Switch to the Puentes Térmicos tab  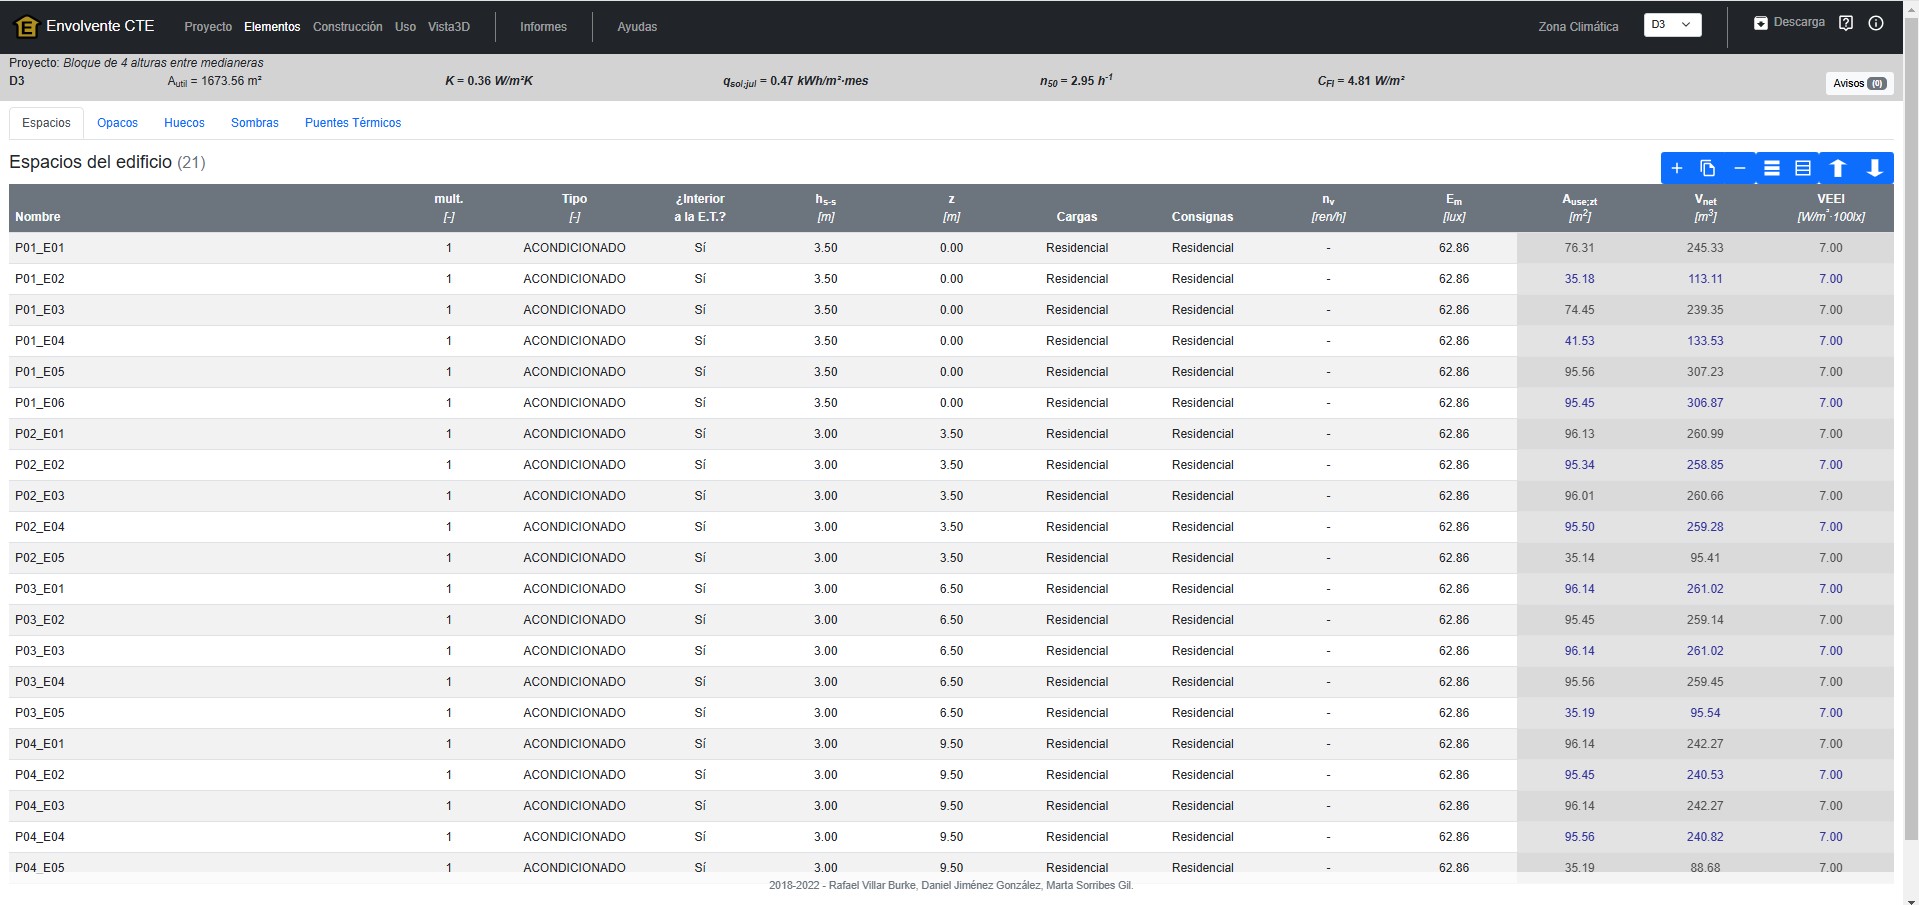[353, 123]
